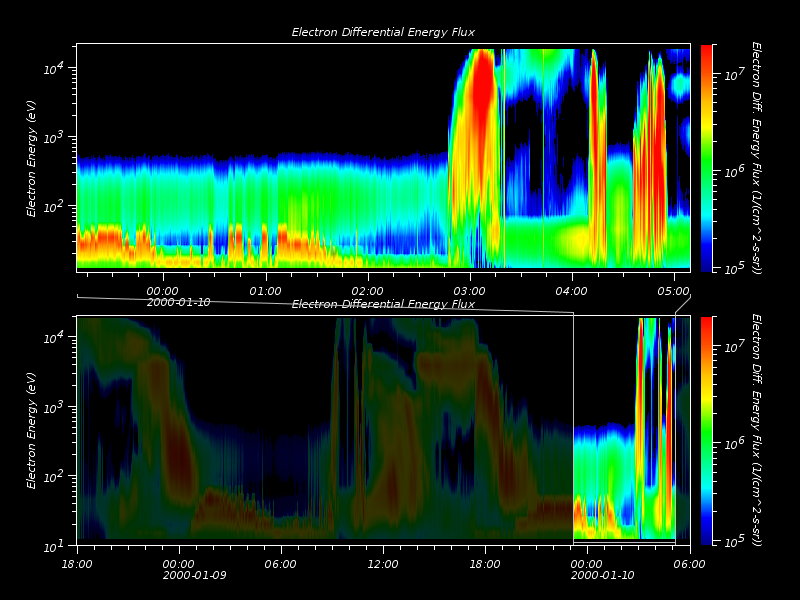Click the lower panel's Electron Energy axis label

coord(32,430)
